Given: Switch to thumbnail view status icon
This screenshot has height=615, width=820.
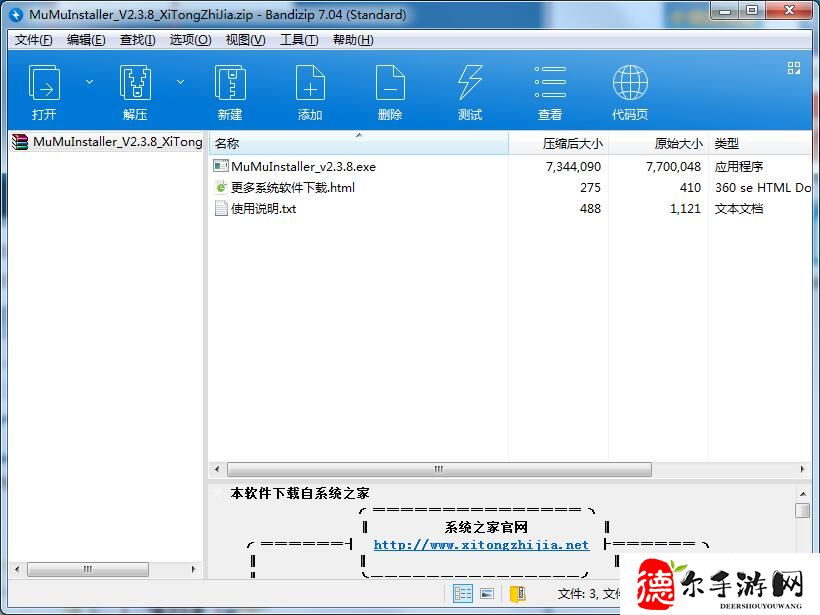Looking at the screenshot, I should [487, 594].
